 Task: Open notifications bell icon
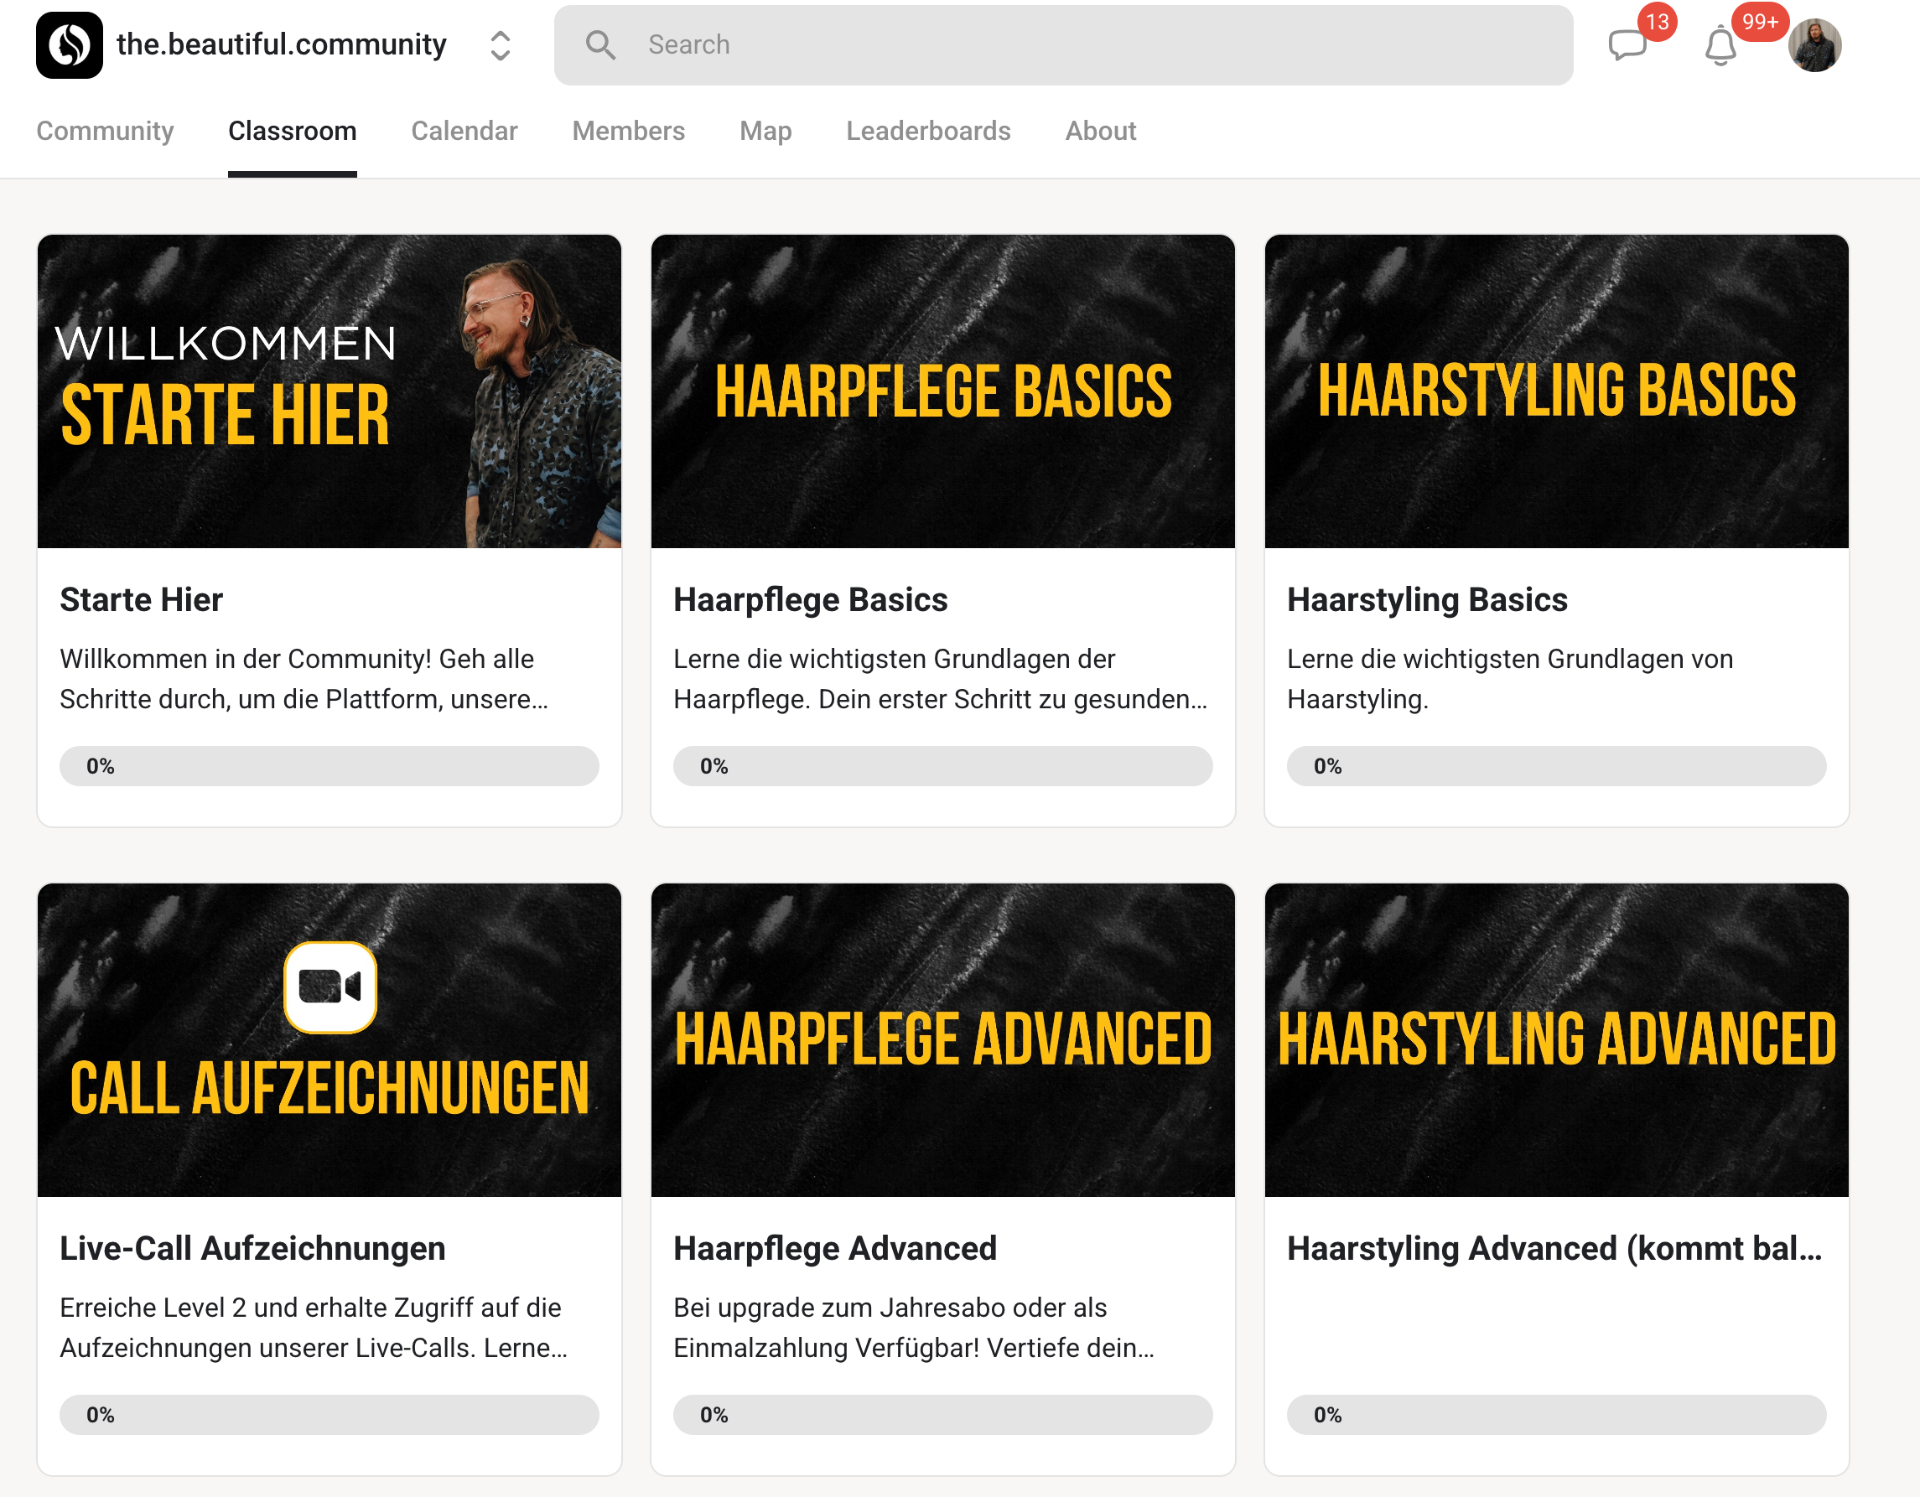(1720, 46)
